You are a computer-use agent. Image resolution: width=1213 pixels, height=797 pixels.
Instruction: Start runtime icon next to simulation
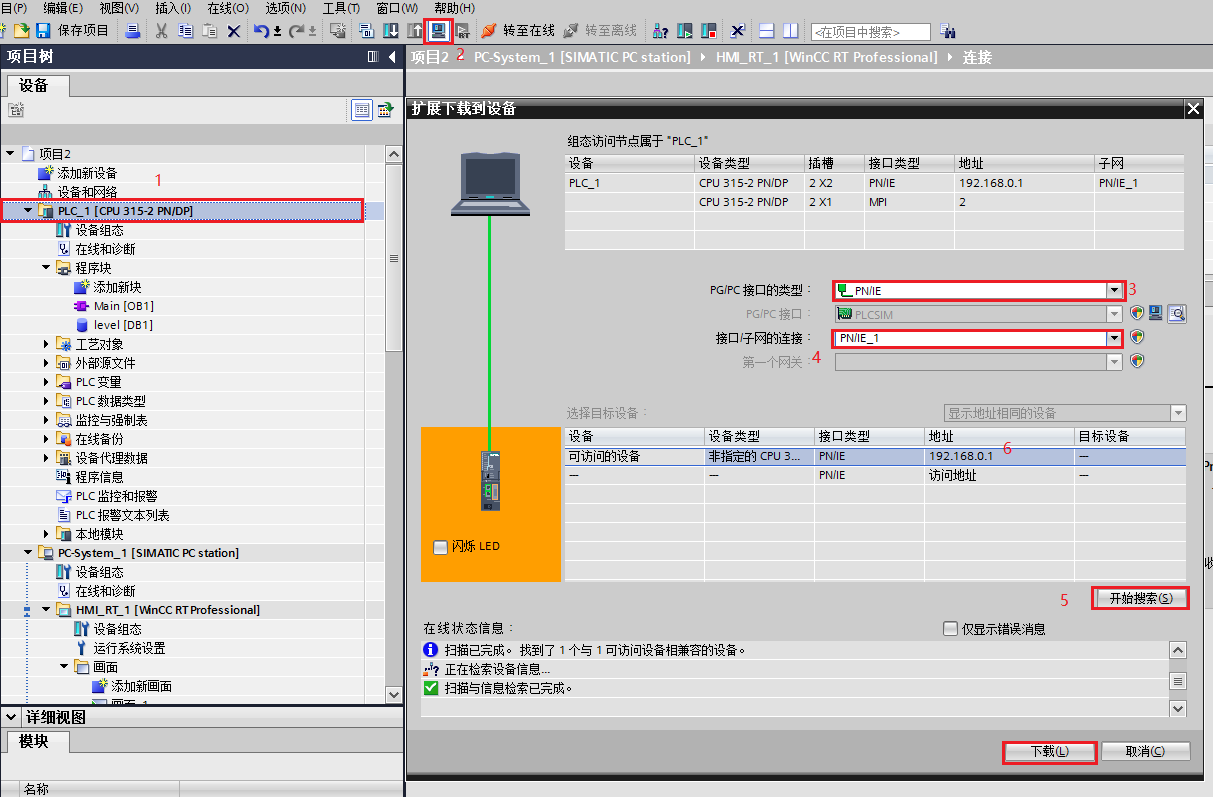[x=462, y=31]
